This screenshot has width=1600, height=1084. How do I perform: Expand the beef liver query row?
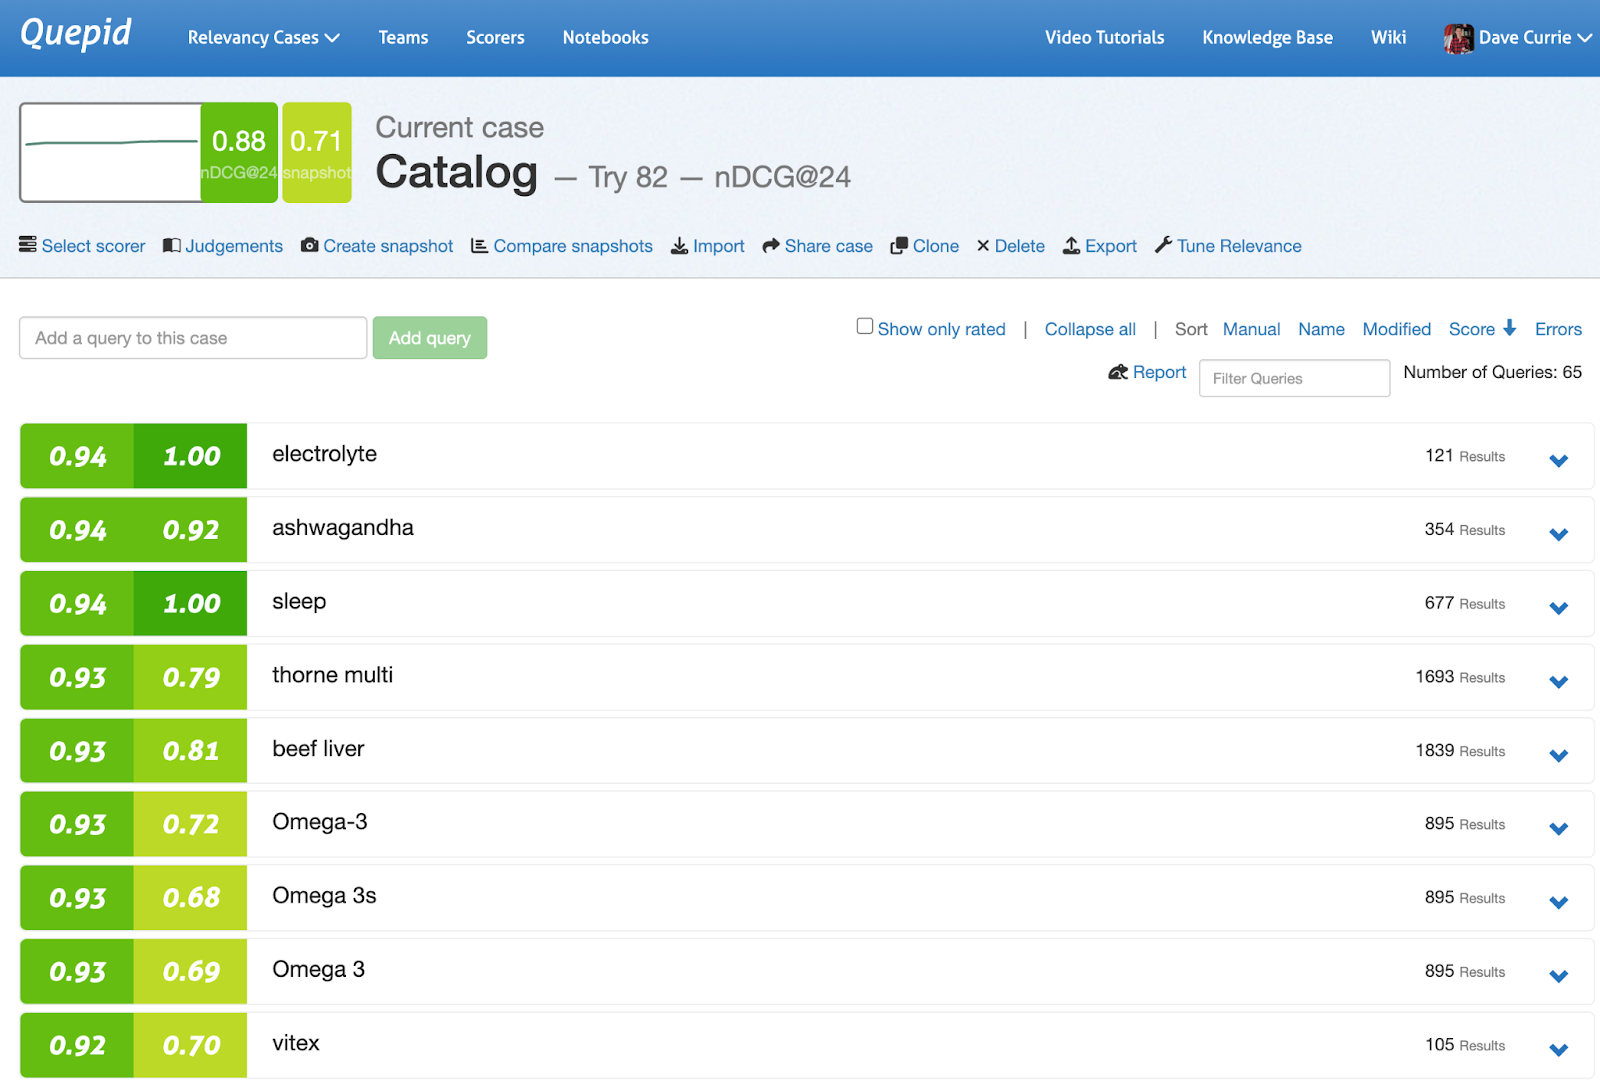[x=1558, y=755]
